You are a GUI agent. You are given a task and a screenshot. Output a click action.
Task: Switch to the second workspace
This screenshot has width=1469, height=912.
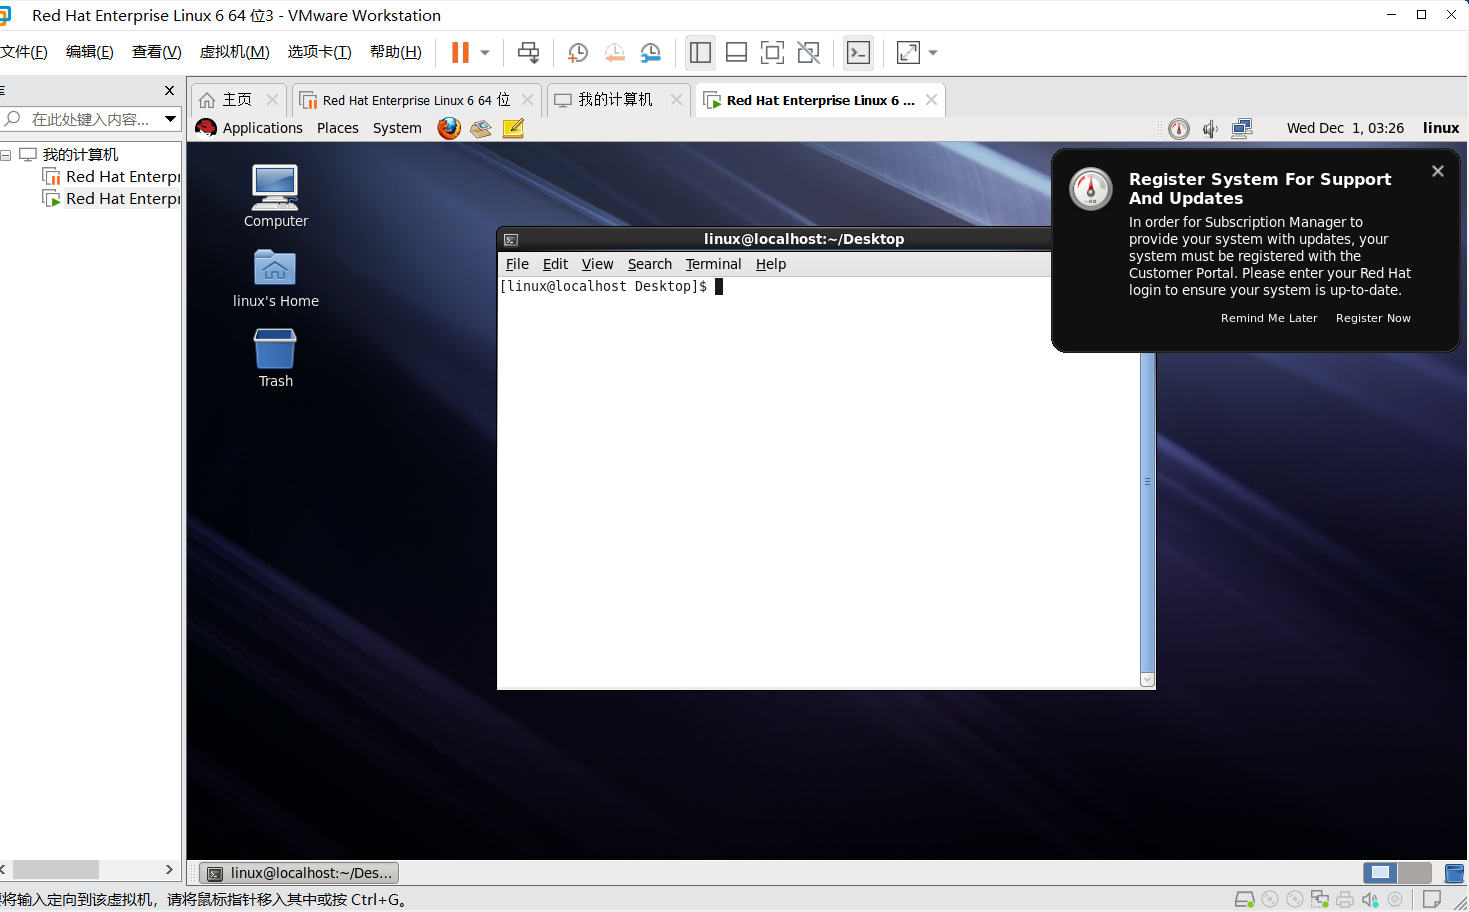1414,873
